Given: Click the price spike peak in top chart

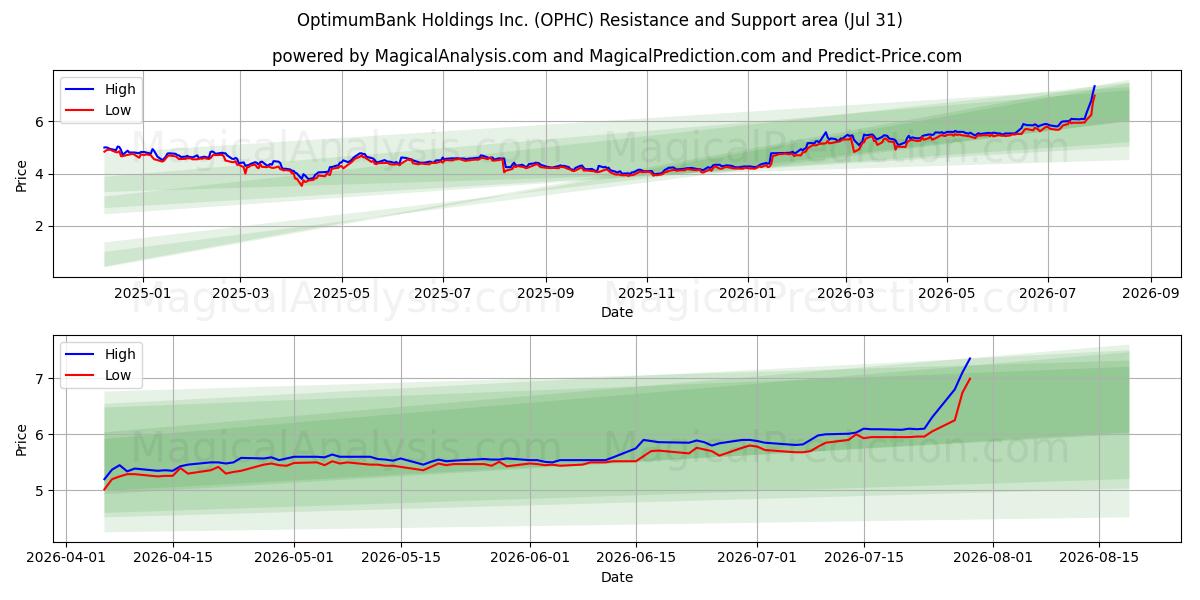Looking at the screenshot, I should click(1094, 86).
